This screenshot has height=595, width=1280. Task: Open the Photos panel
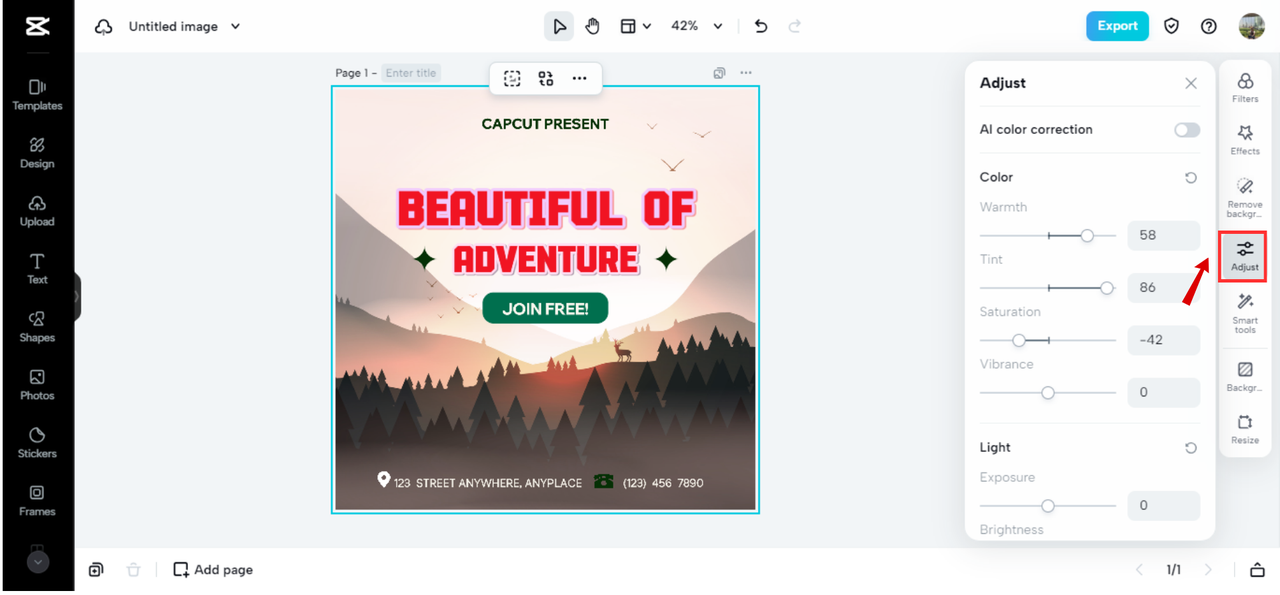(37, 385)
